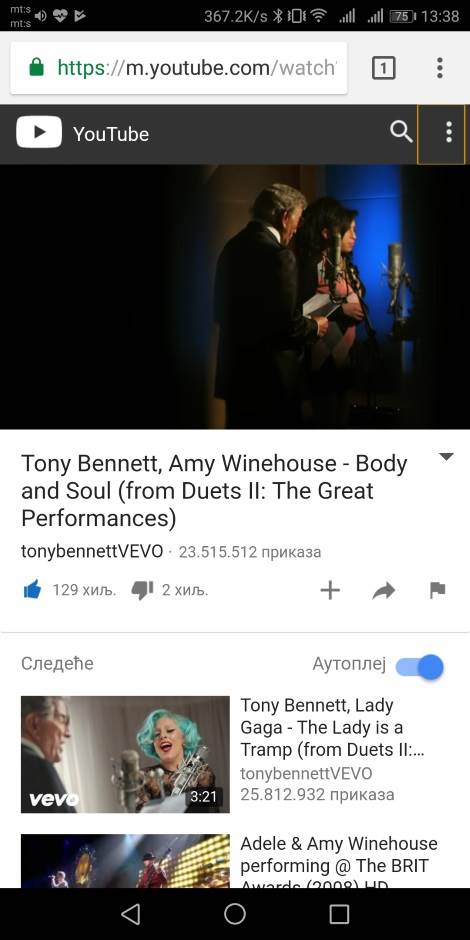Like the video with thumbs up

pos(32,590)
